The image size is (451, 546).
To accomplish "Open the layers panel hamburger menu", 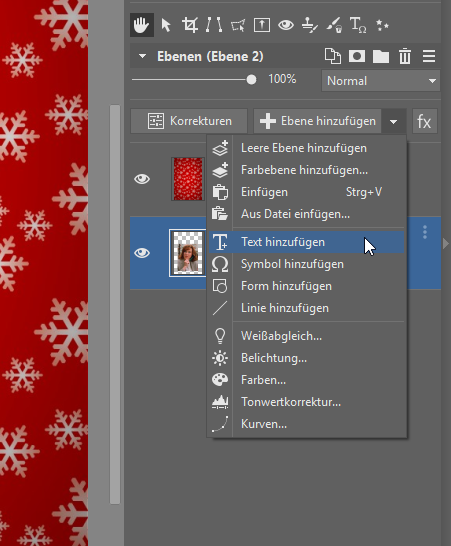I will (429, 56).
